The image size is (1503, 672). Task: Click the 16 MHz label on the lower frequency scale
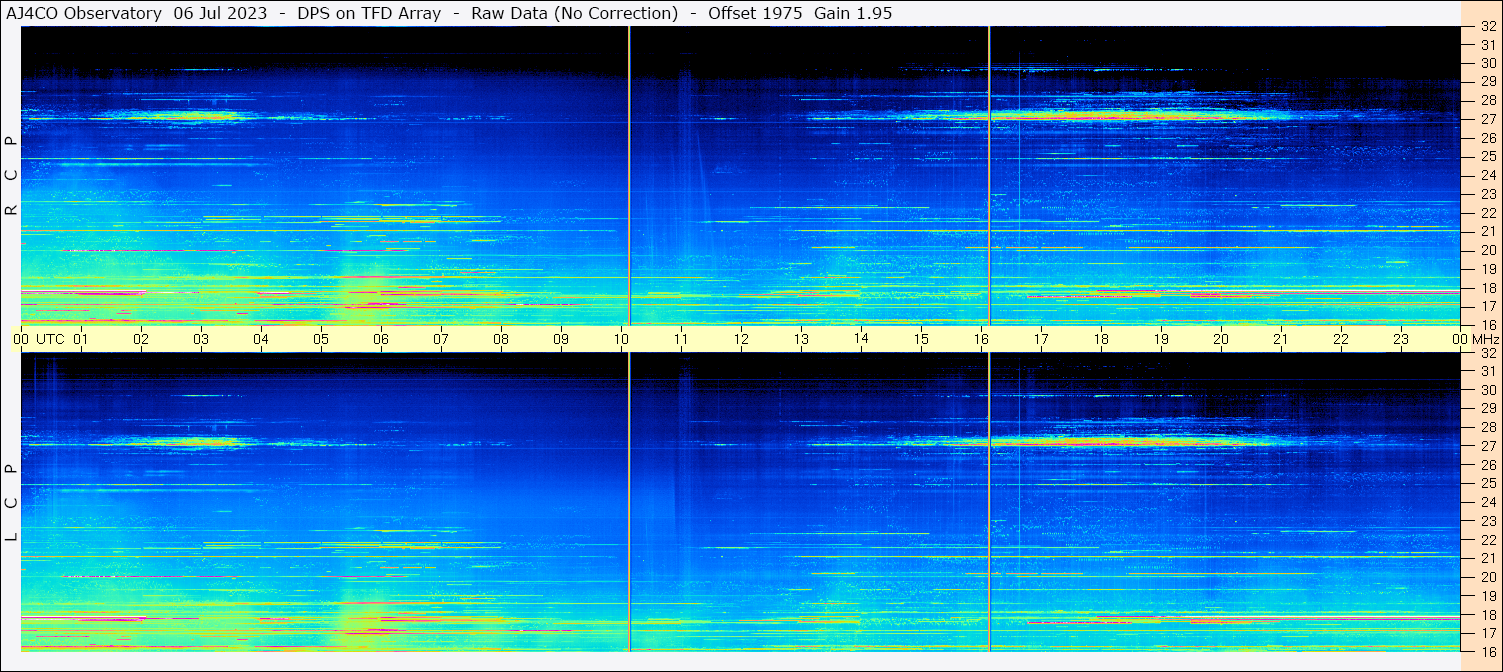pyautogui.click(x=1487, y=651)
